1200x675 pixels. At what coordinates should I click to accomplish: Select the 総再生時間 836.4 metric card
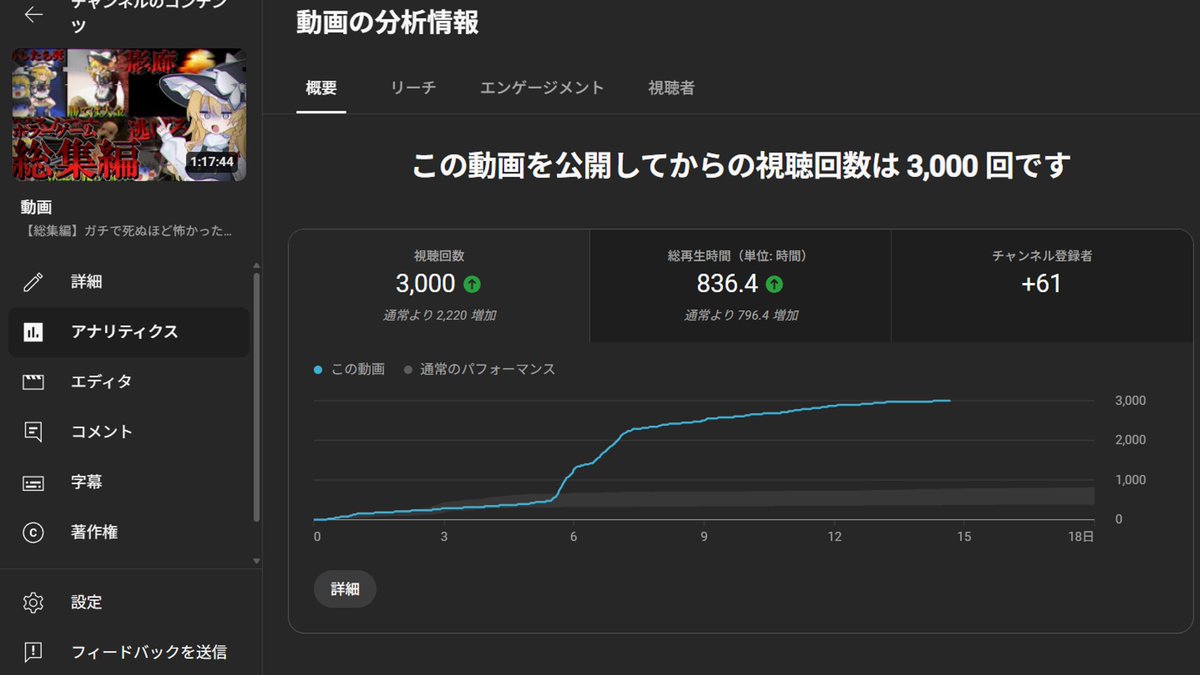click(740, 286)
